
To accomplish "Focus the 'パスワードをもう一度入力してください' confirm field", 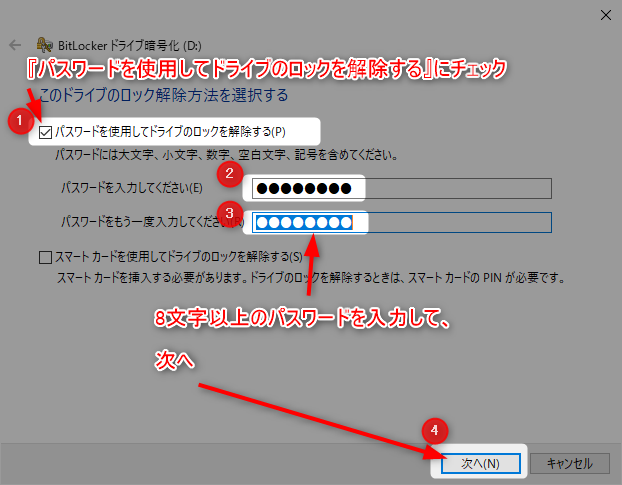I will click(x=401, y=222).
